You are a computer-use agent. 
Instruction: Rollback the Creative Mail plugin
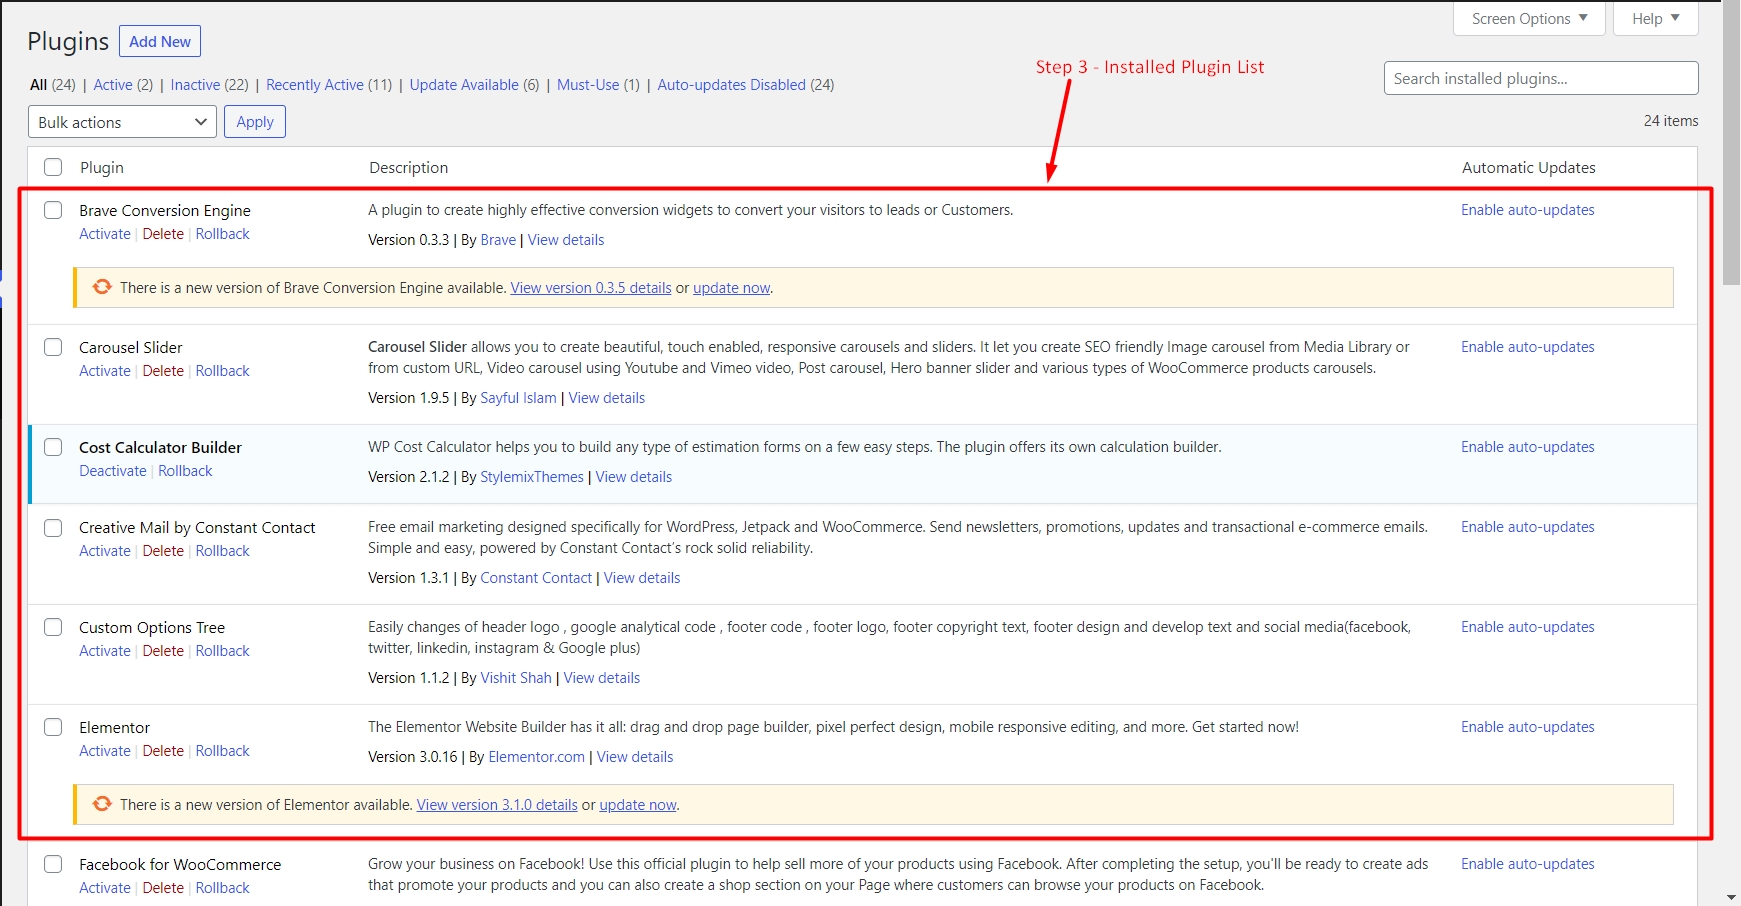[222, 551]
